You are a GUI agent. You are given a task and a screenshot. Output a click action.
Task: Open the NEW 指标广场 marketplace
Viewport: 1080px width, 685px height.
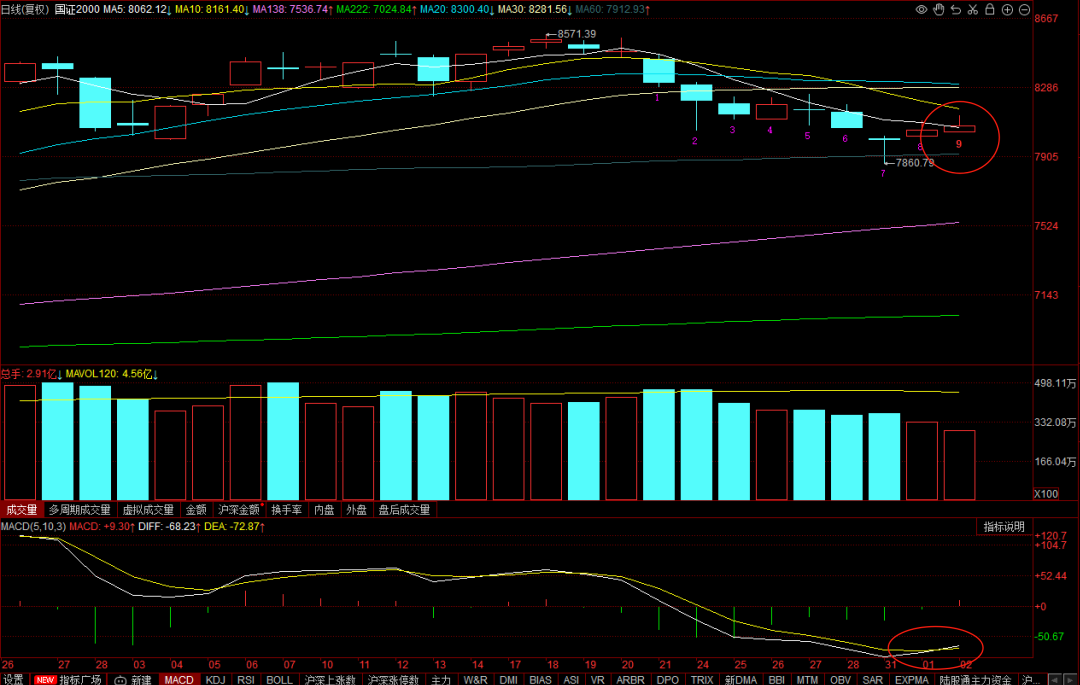click(x=68, y=679)
